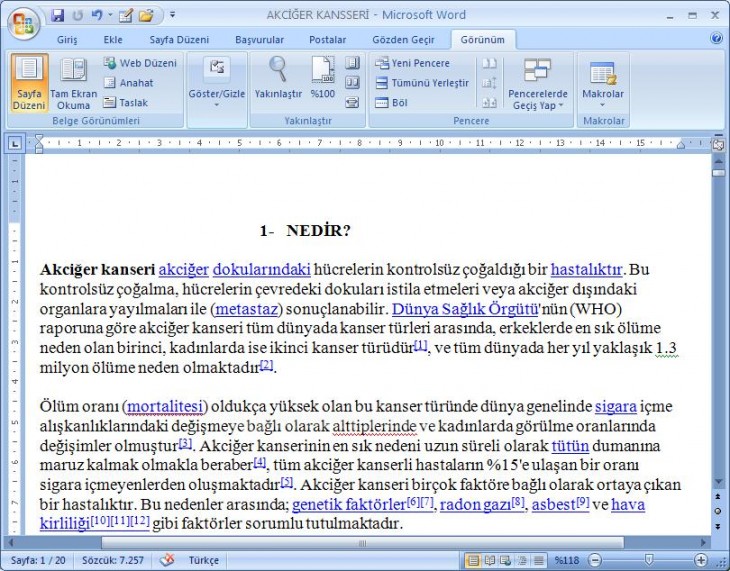Click the Redo icon in quick access toolbar
This screenshot has width=730, height=571.
(x=77, y=15)
